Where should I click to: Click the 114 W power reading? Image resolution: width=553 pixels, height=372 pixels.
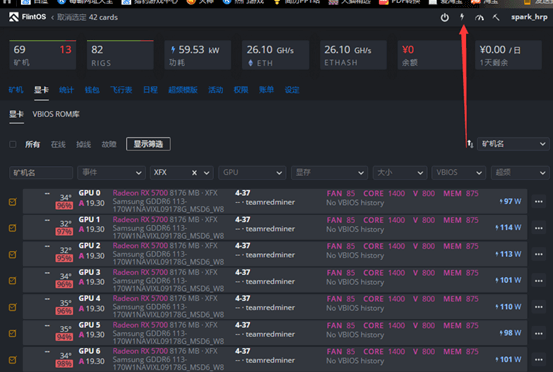[508, 228]
